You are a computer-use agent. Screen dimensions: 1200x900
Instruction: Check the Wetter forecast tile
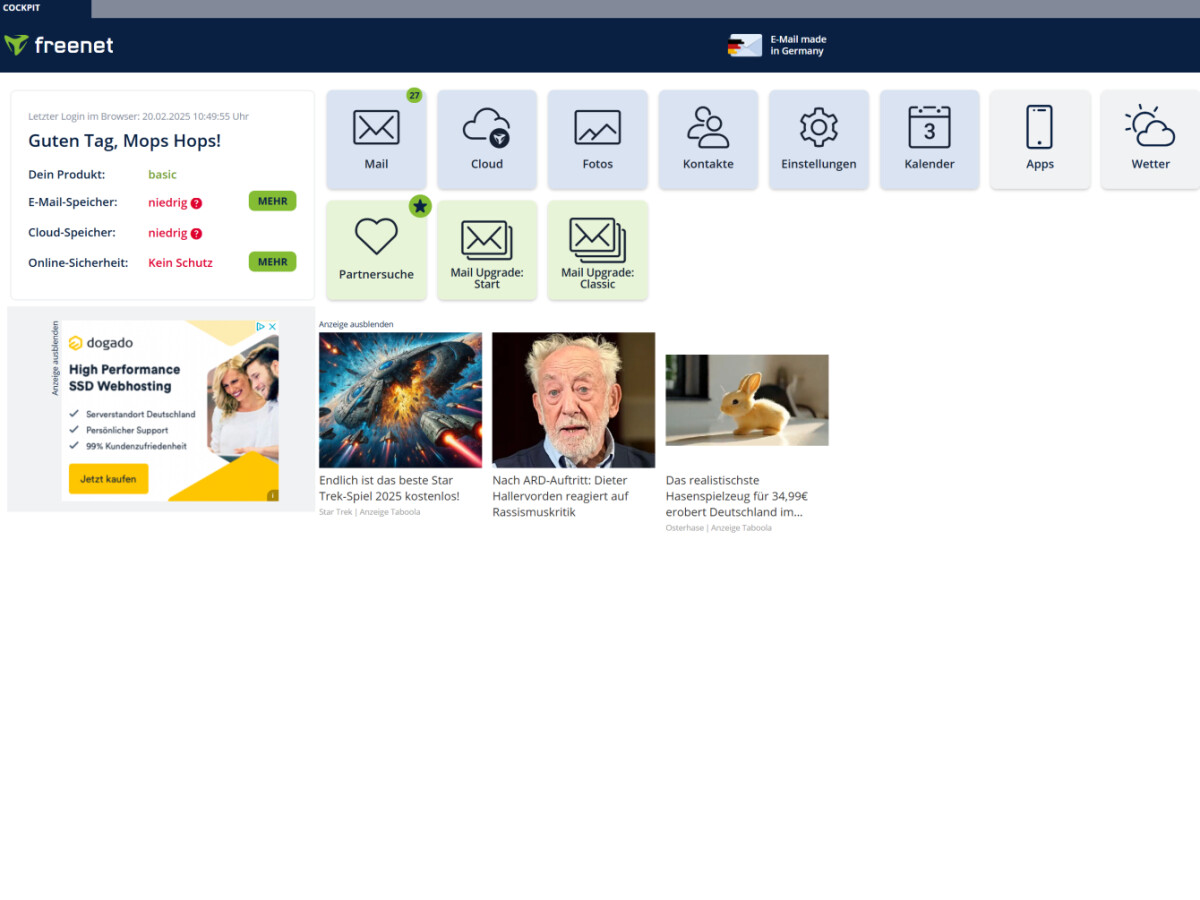[x=1150, y=139]
